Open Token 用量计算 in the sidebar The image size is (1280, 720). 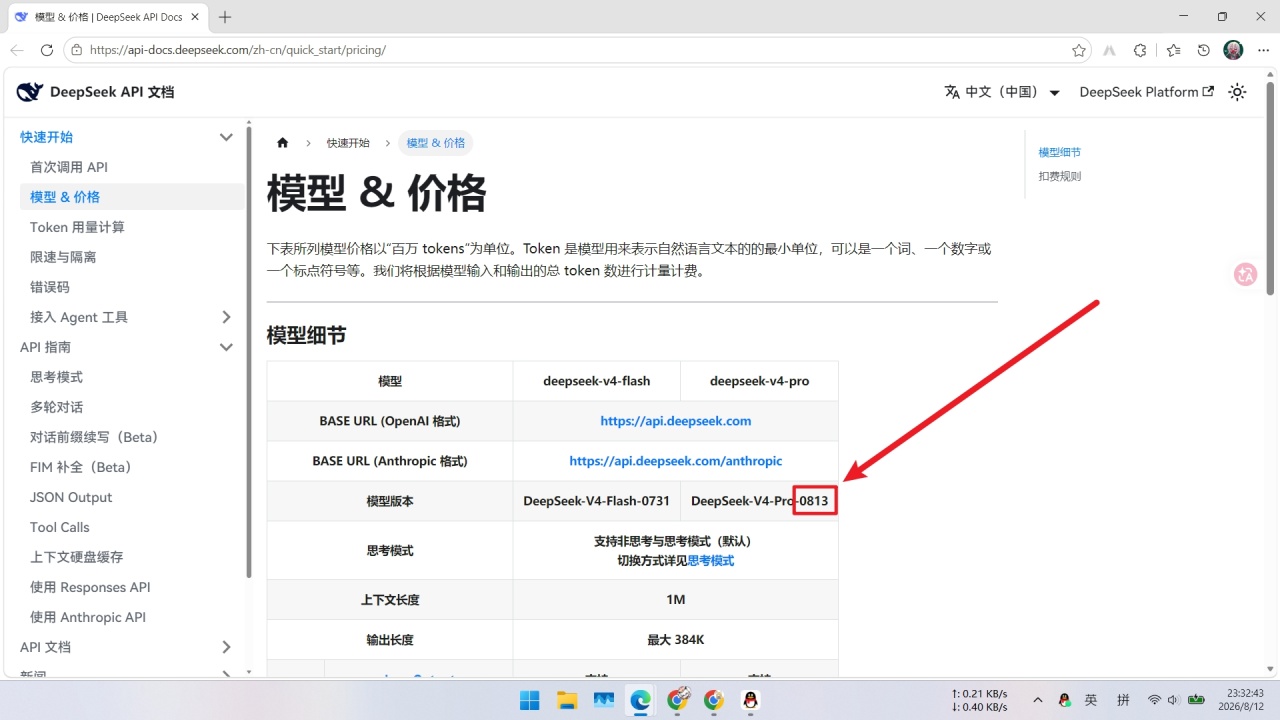tap(77, 227)
